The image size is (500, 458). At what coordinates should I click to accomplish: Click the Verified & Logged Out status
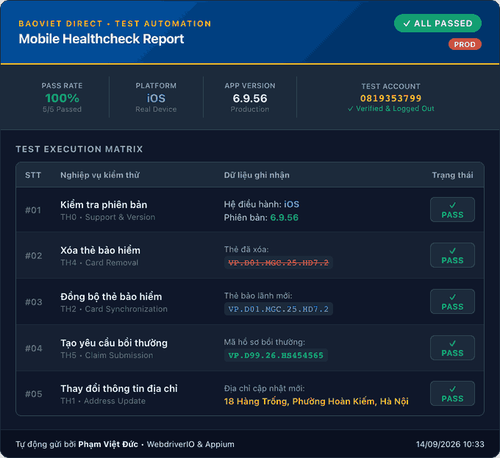pos(391,109)
